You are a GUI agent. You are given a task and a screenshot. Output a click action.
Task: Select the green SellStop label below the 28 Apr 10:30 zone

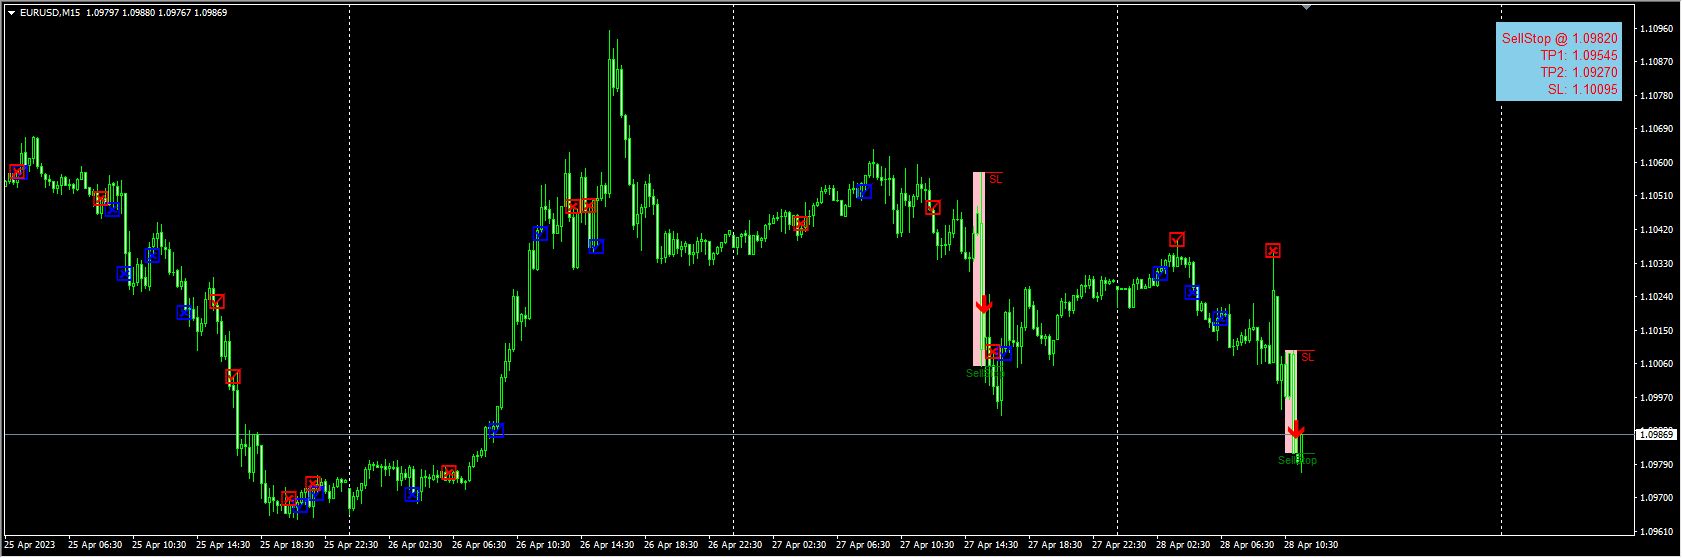1297,460
